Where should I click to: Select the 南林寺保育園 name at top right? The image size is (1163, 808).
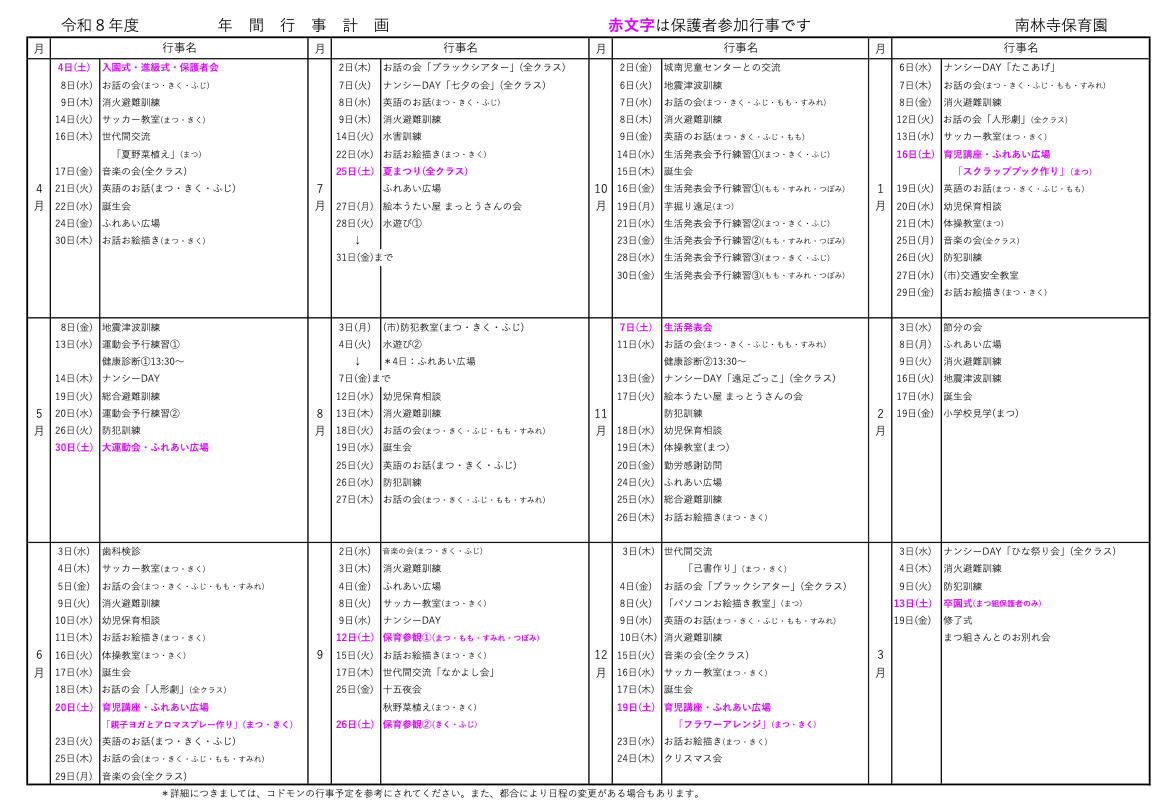click(x=1061, y=25)
